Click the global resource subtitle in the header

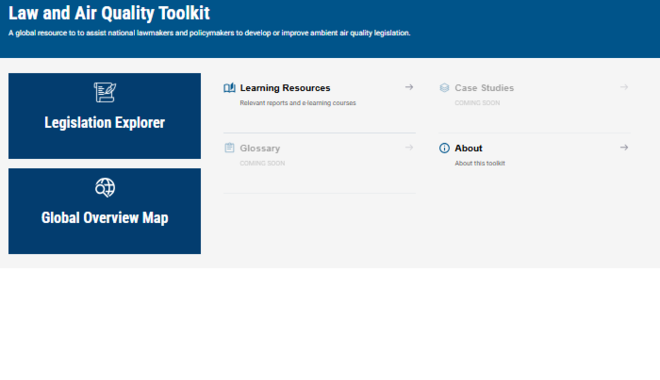coord(209,33)
